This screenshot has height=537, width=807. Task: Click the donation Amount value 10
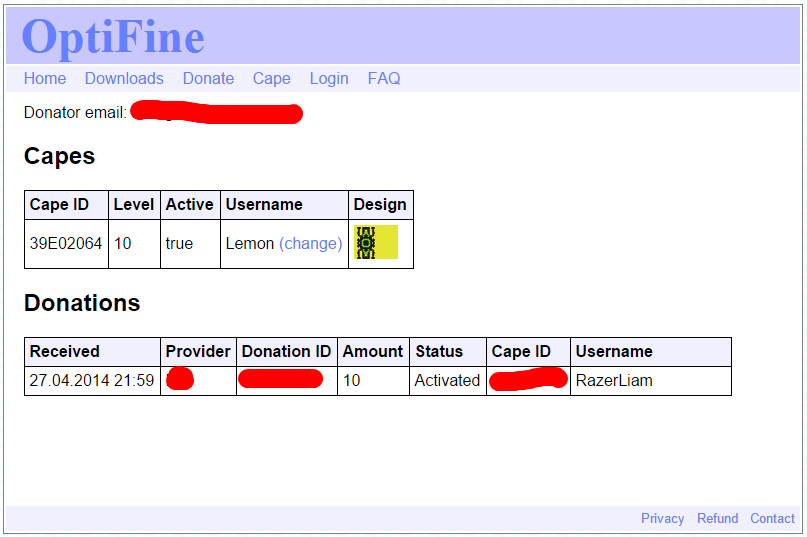click(352, 380)
